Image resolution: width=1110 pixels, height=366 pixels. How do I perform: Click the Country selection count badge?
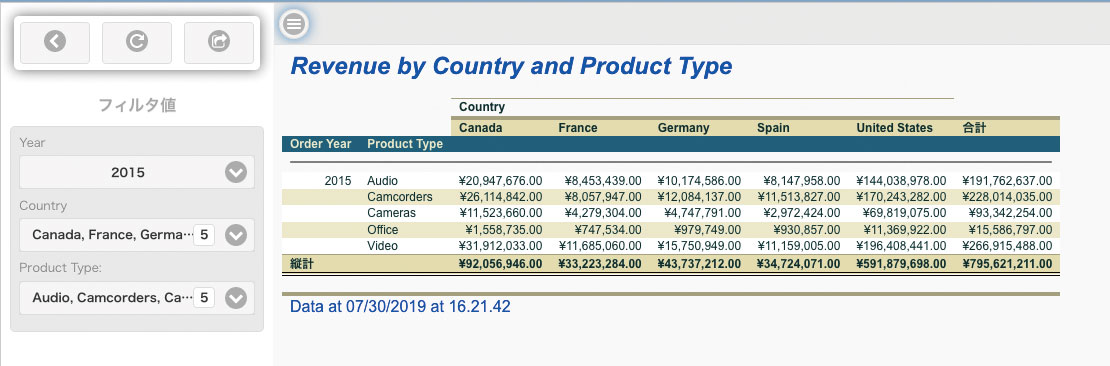tap(204, 235)
